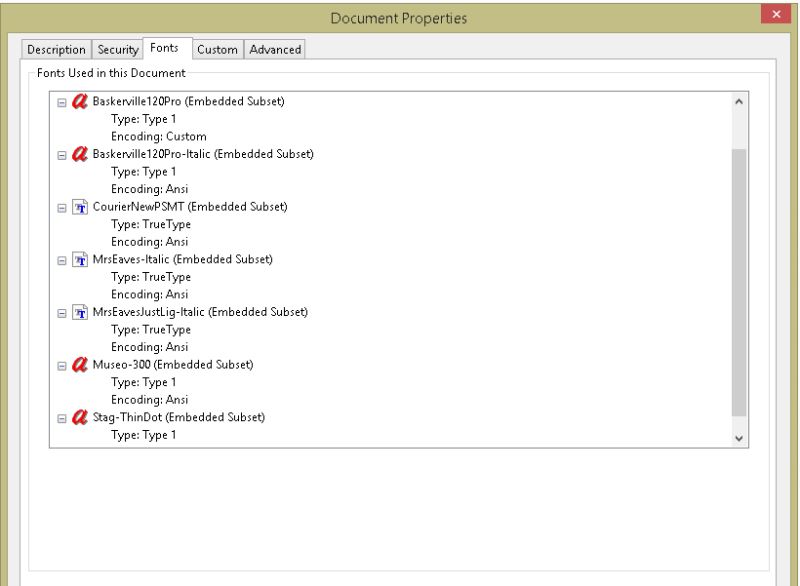Click the Stag-ThinDot Type 1 font icon
The height and width of the screenshot is (586, 800).
[x=80, y=417]
